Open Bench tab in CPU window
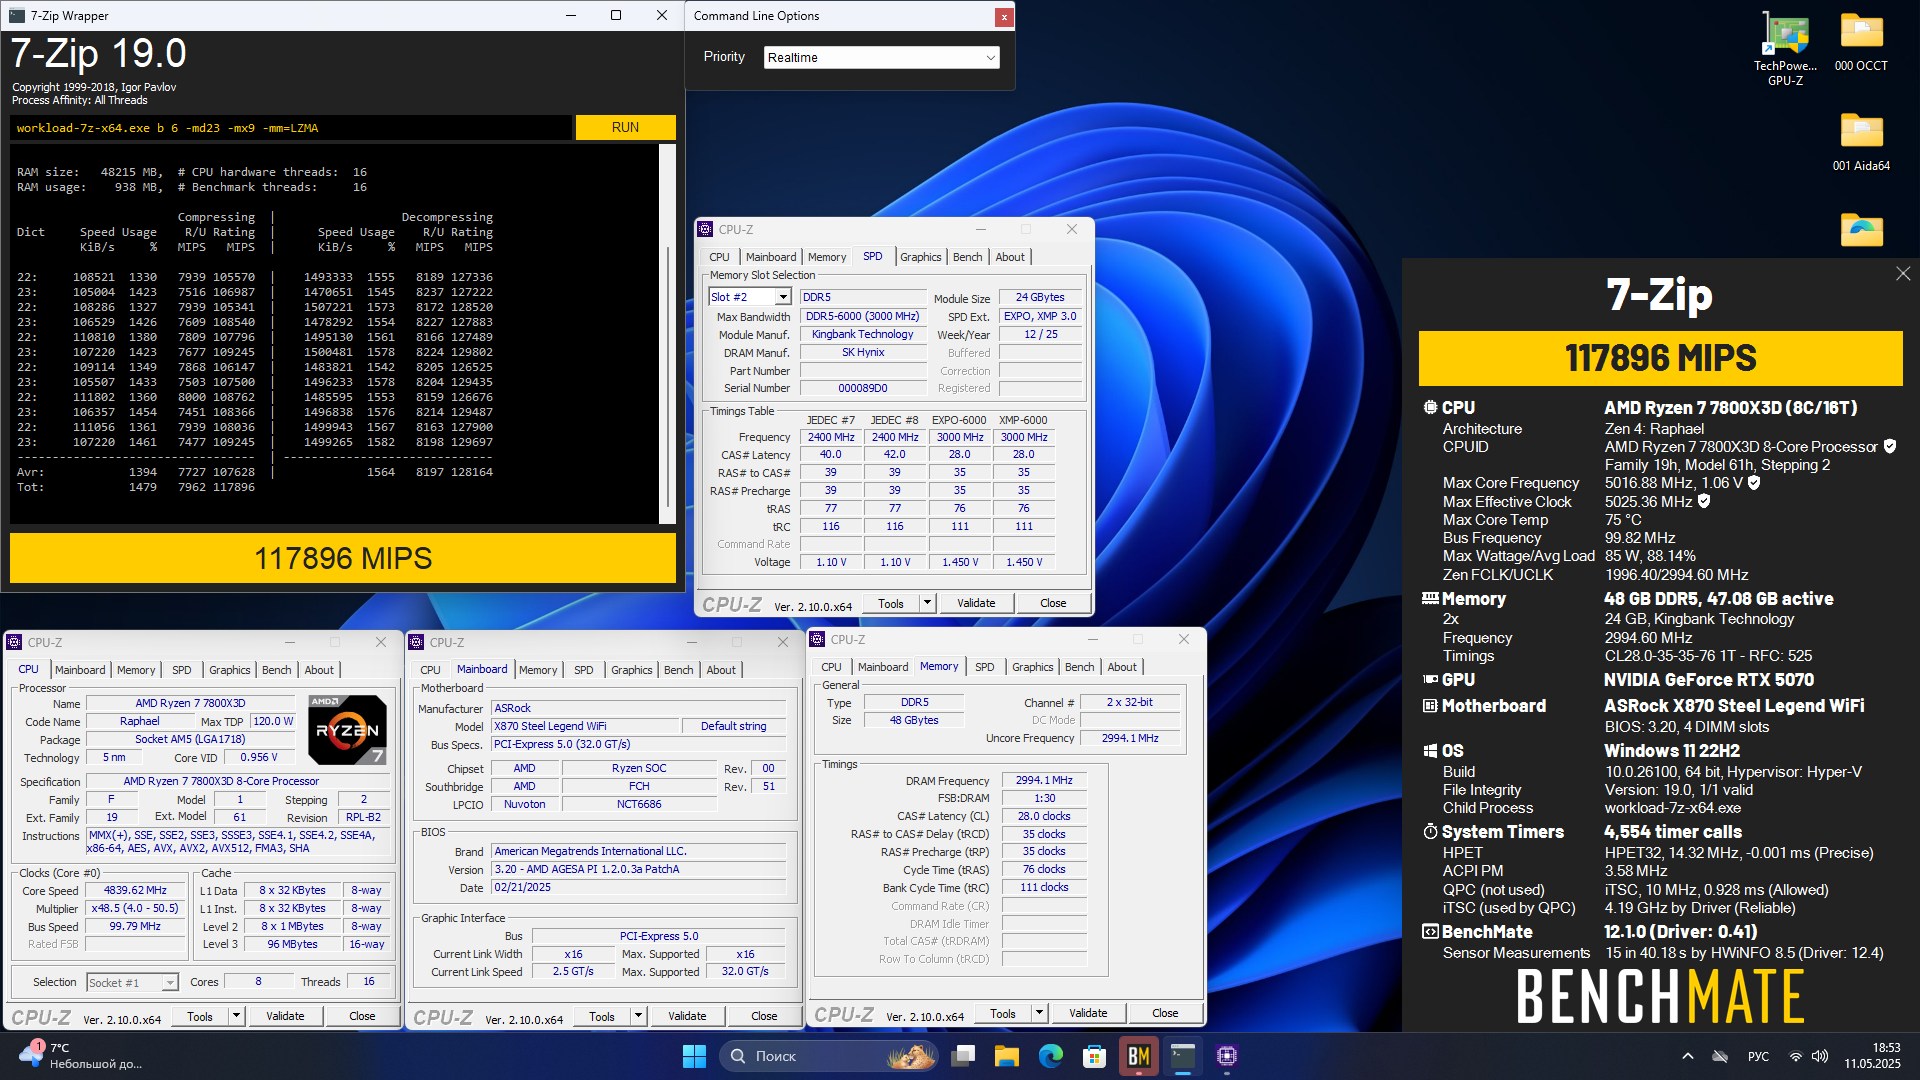Viewport: 1920px width, 1080px height. pos(276,670)
